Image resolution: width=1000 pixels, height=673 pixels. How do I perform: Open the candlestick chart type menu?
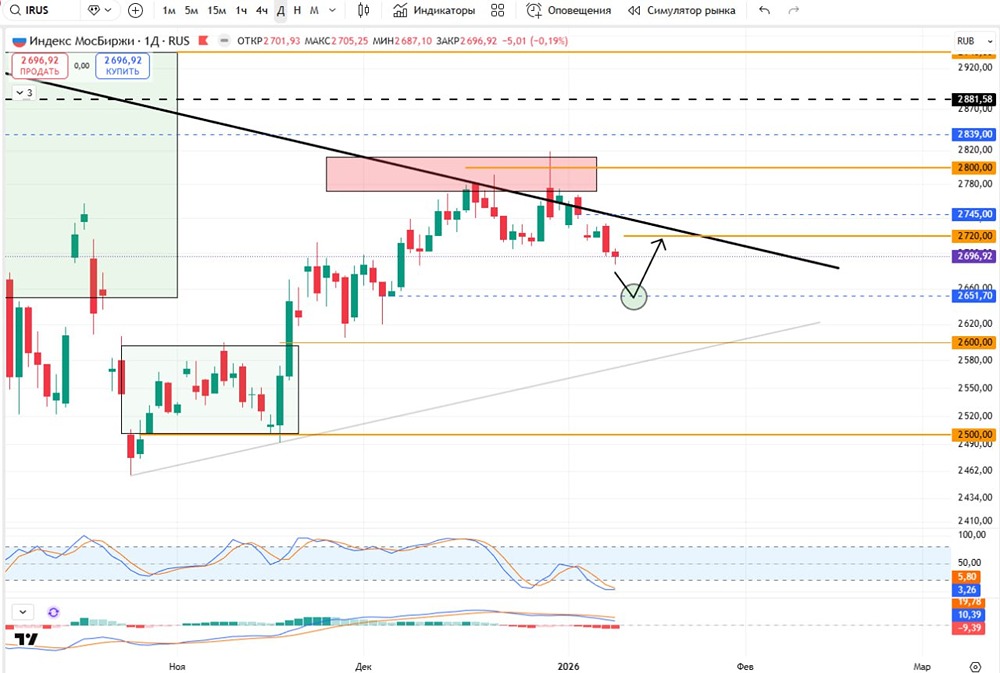pyautogui.click(x=364, y=10)
